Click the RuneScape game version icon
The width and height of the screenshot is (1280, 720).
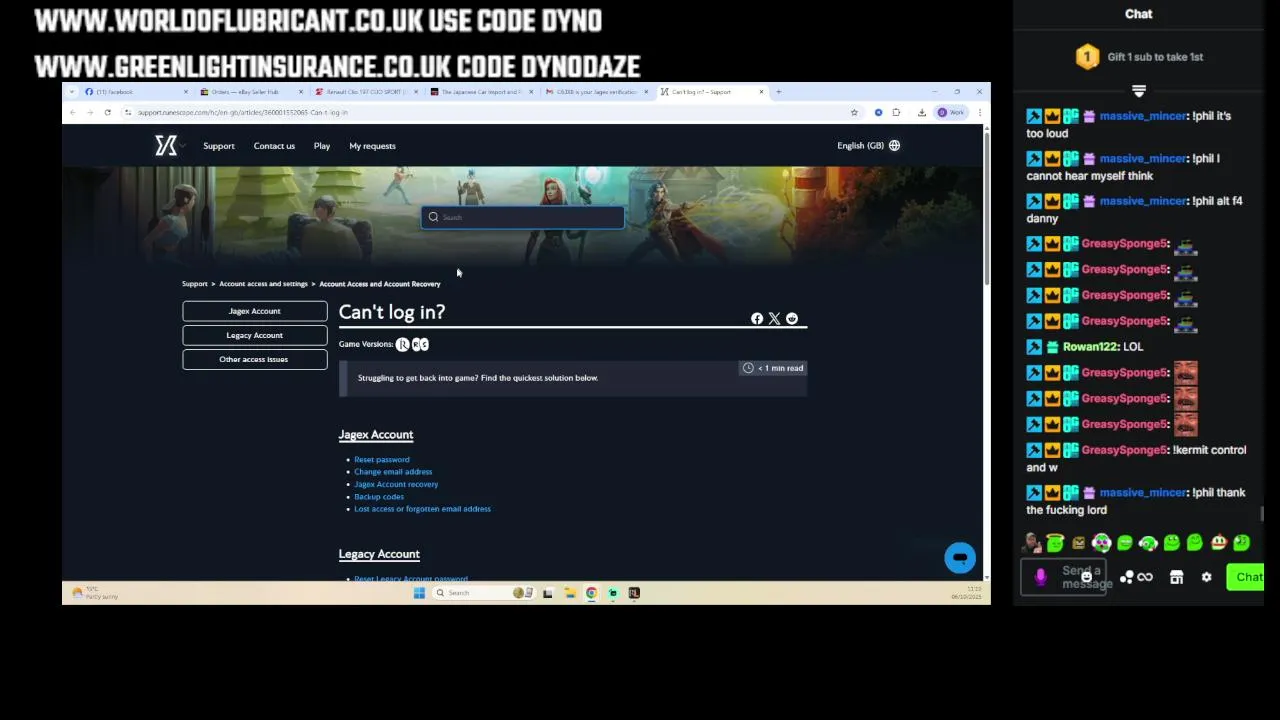click(403, 344)
